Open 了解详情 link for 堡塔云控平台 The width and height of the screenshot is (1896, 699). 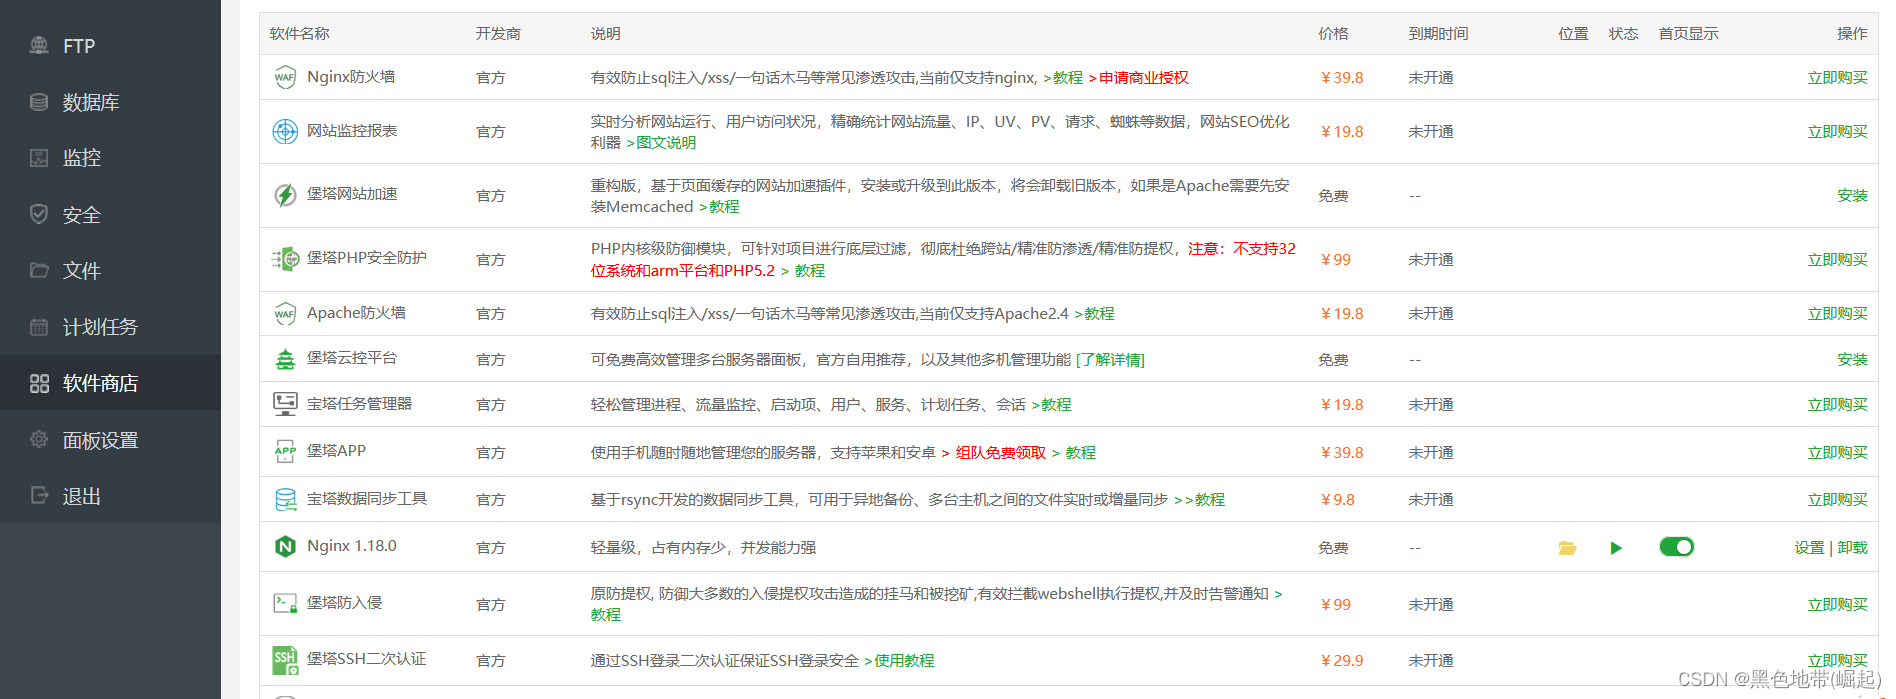coord(1110,360)
